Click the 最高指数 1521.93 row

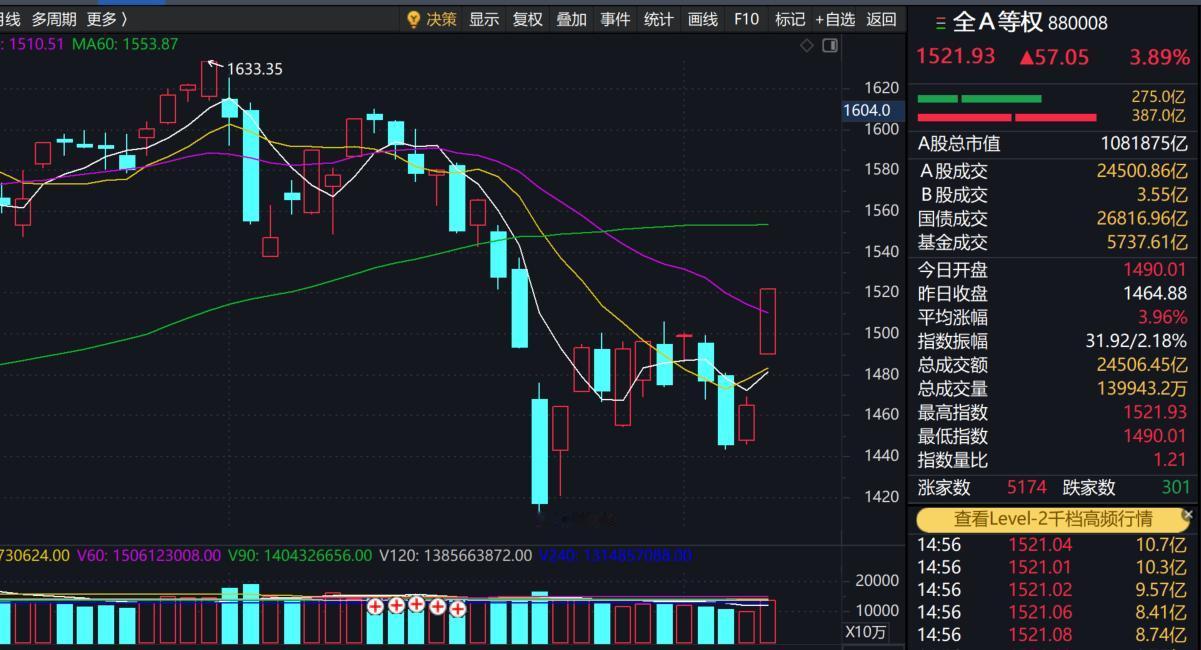point(1052,412)
